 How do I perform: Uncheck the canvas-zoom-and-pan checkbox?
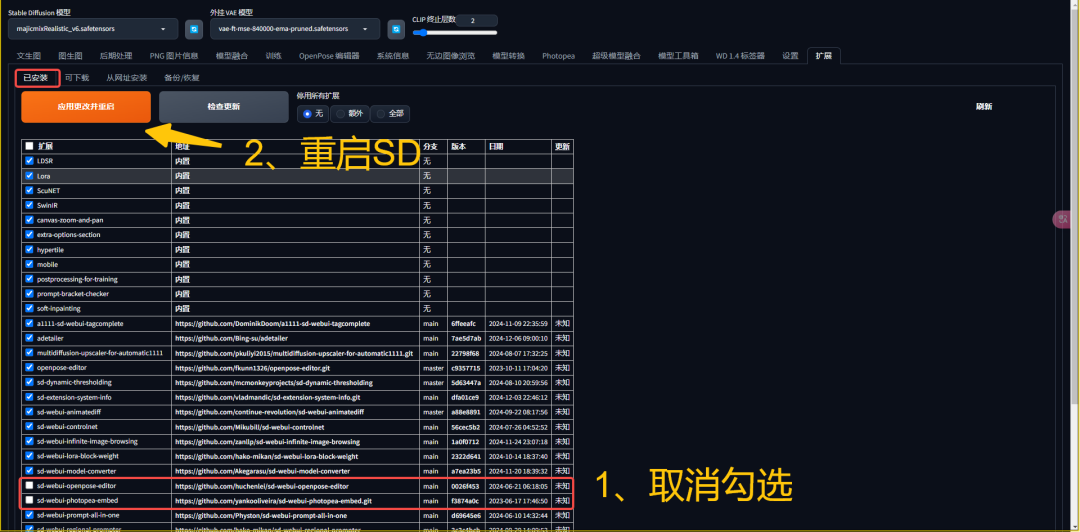tap(29, 220)
